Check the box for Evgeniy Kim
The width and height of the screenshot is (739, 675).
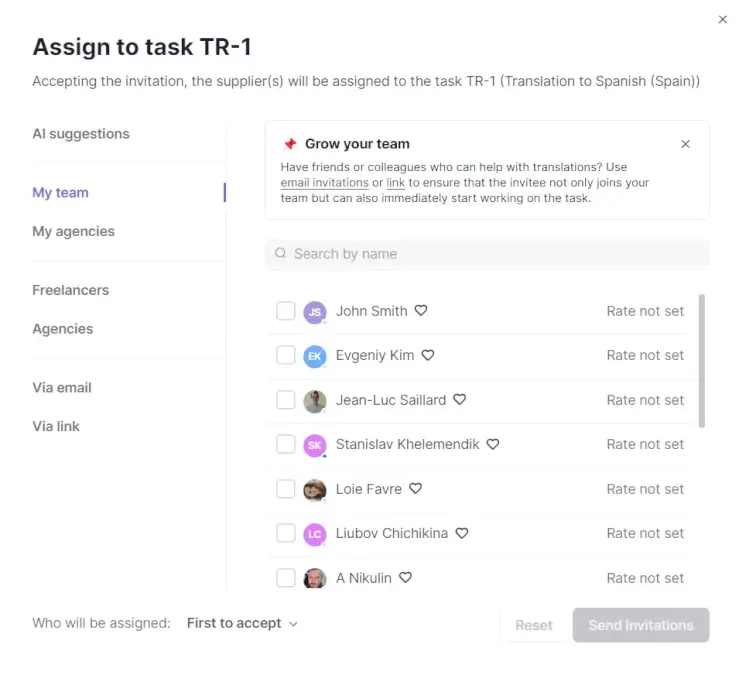(286, 355)
